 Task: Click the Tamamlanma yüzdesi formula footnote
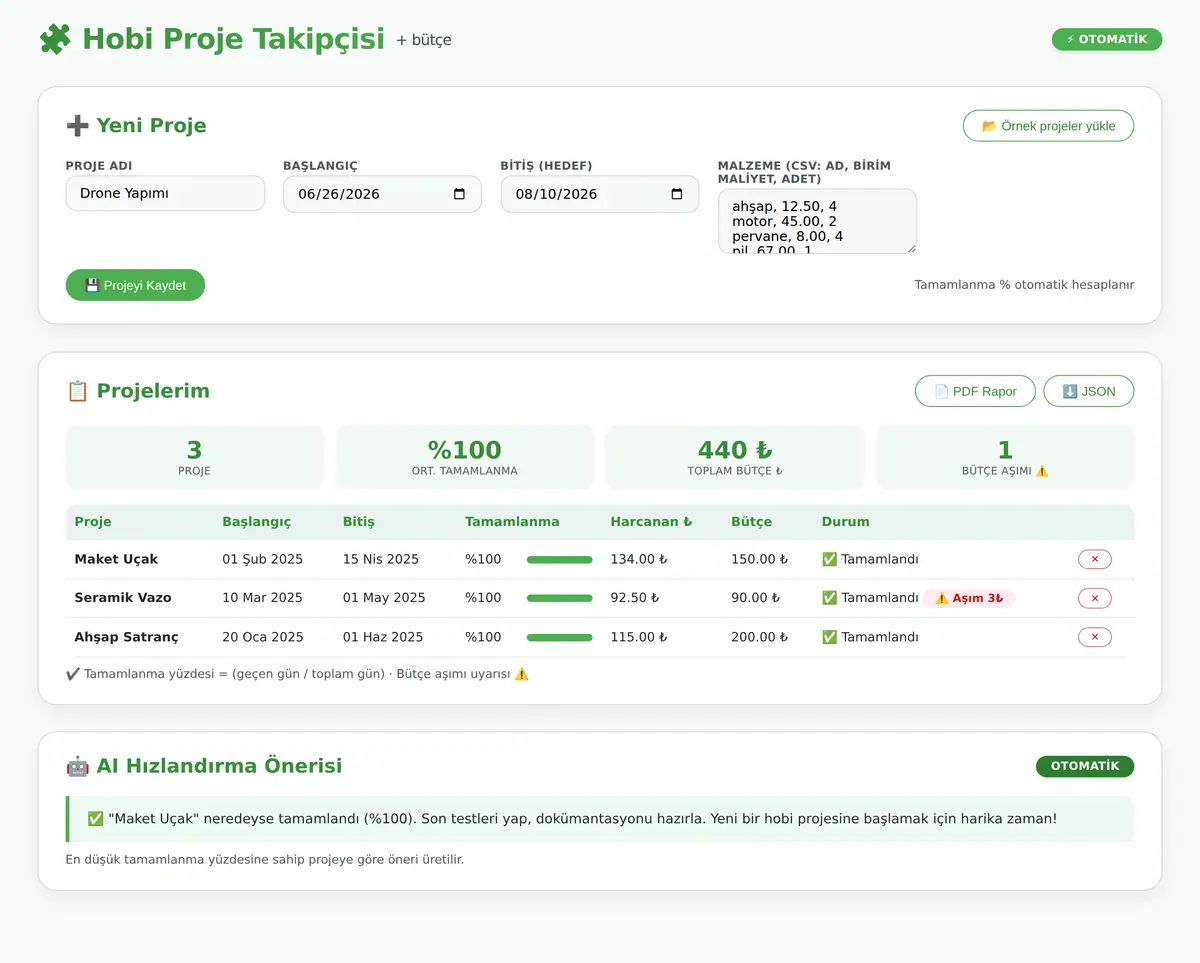[x=297, y=674]
